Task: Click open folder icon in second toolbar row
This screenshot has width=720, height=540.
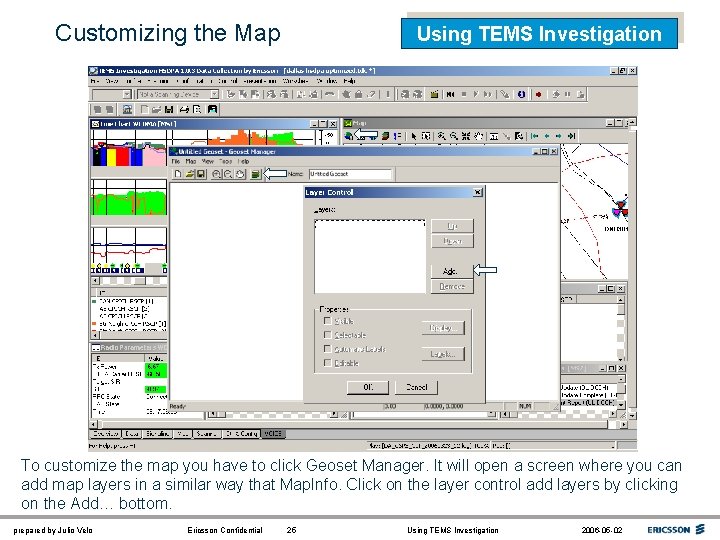Action: pyautogui.click(x=157, y=109)
